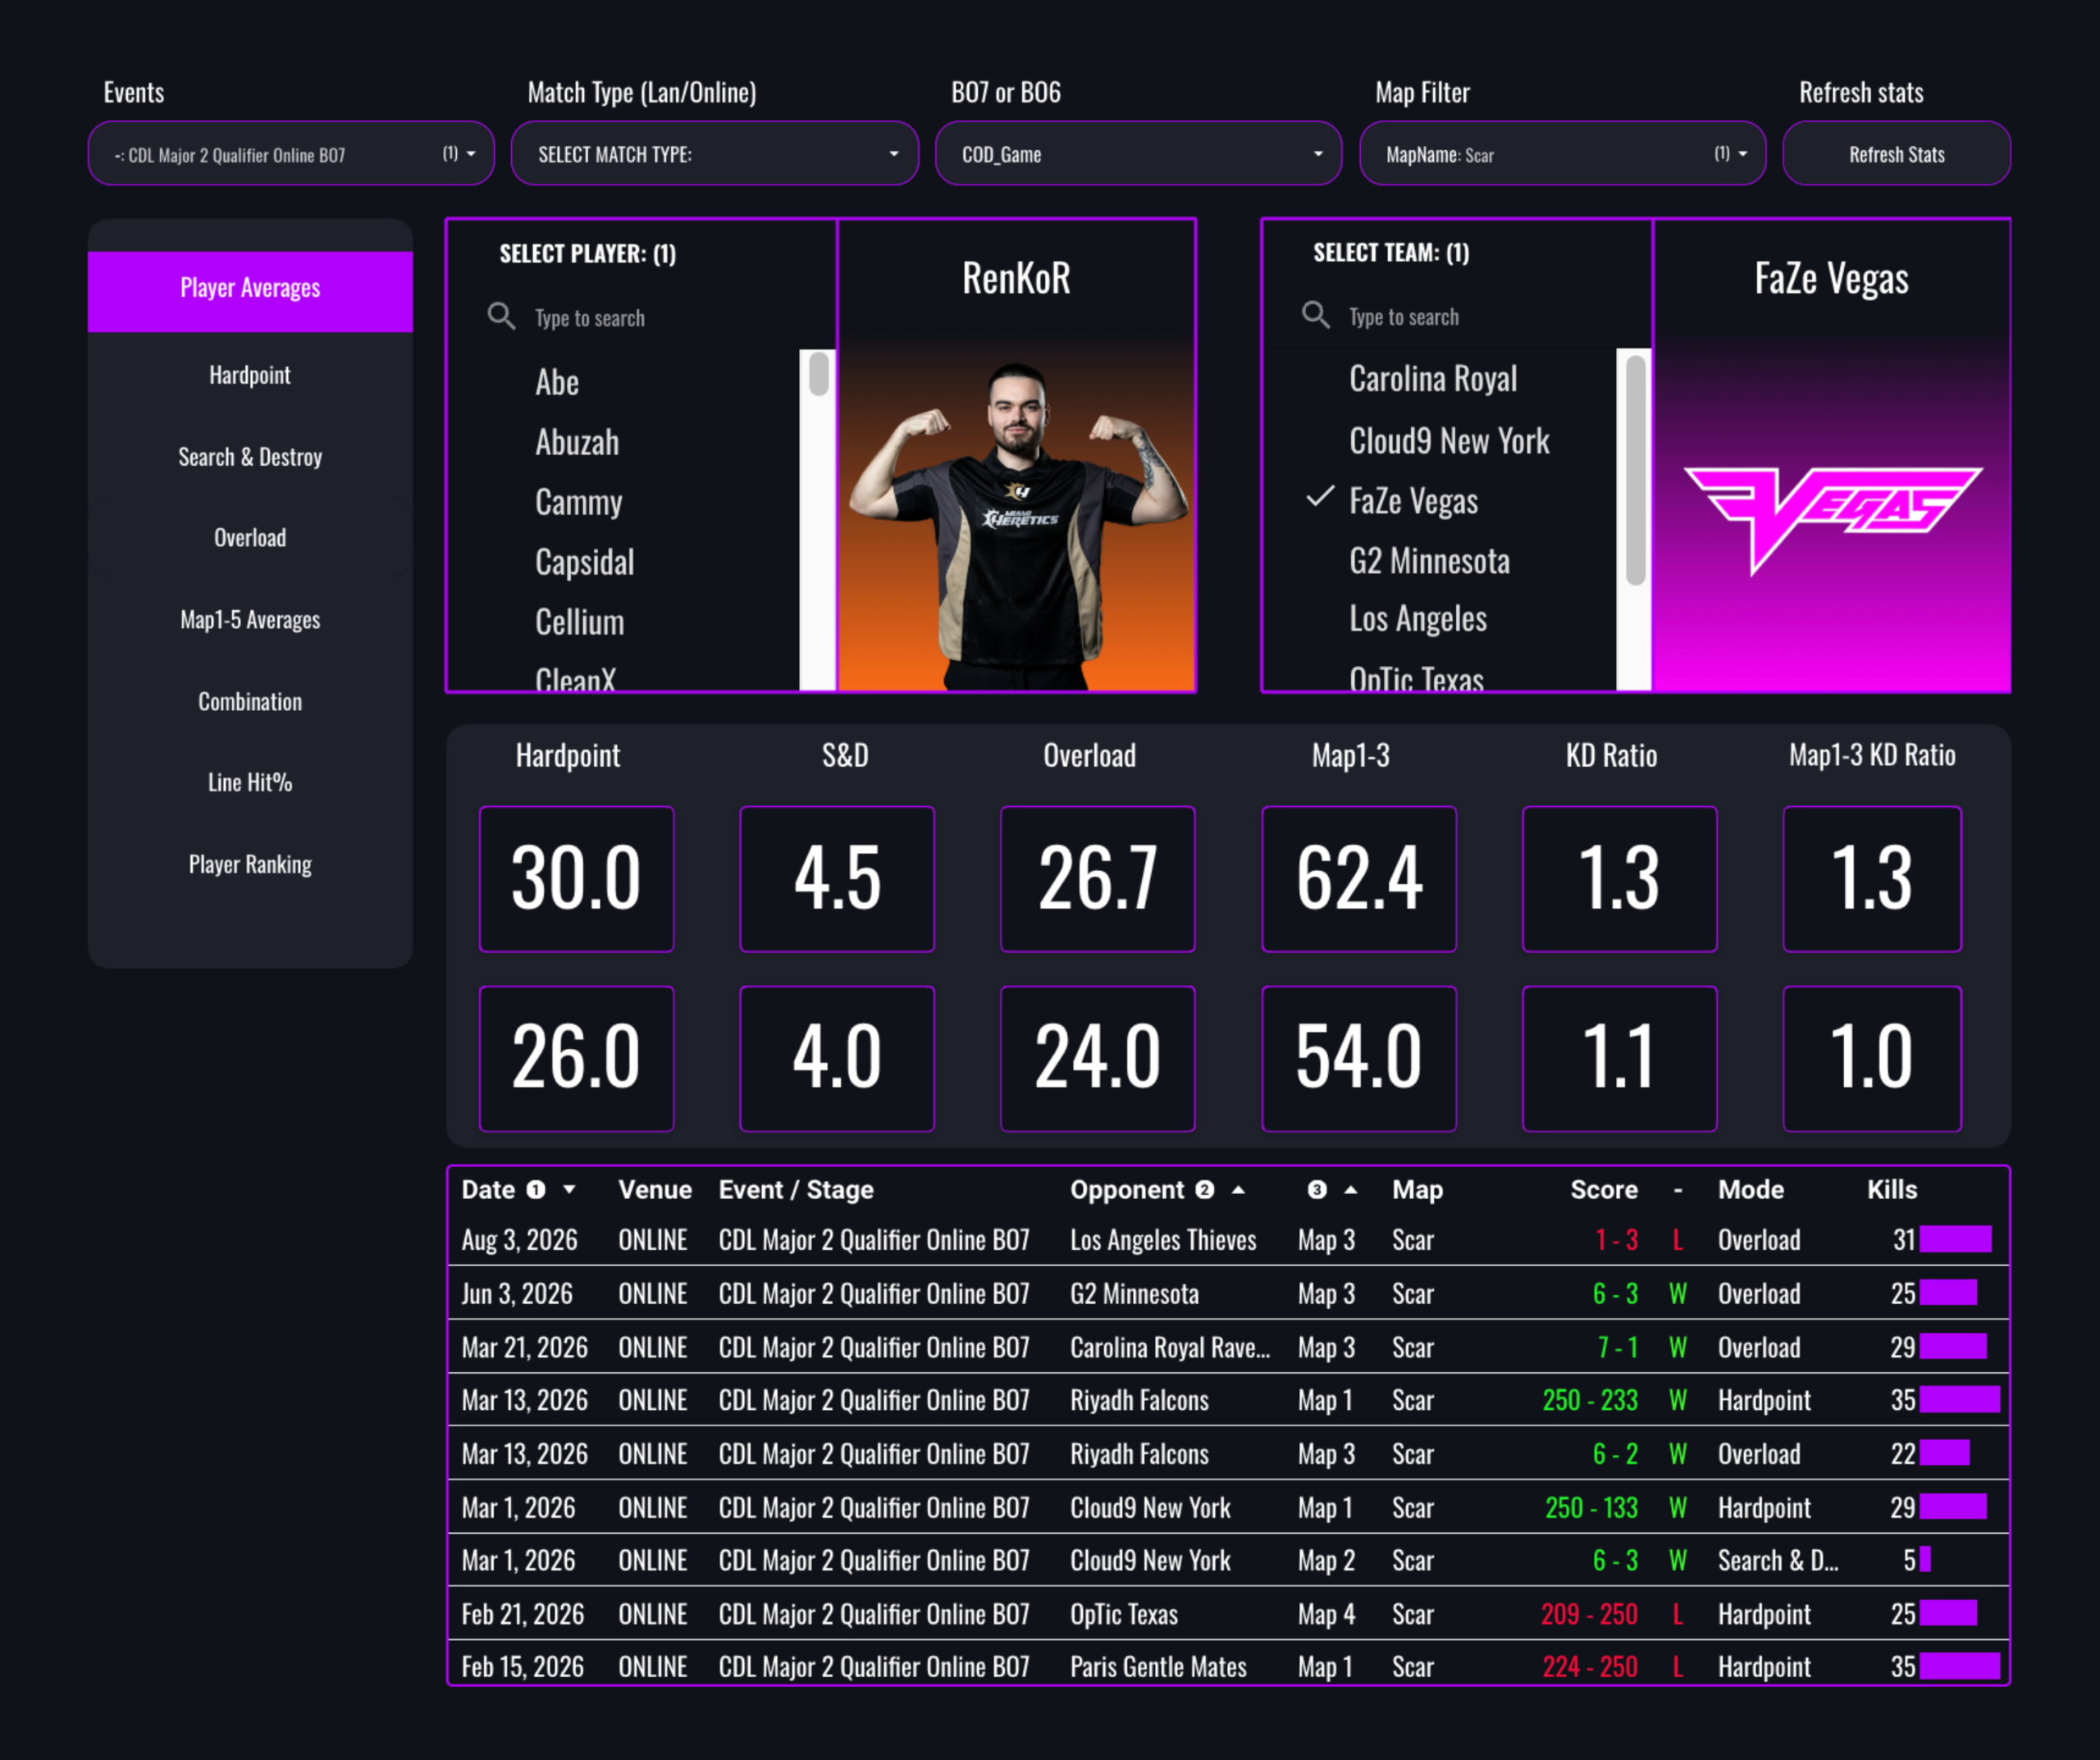Click Date column sort arrow icon

(569, 1189)
